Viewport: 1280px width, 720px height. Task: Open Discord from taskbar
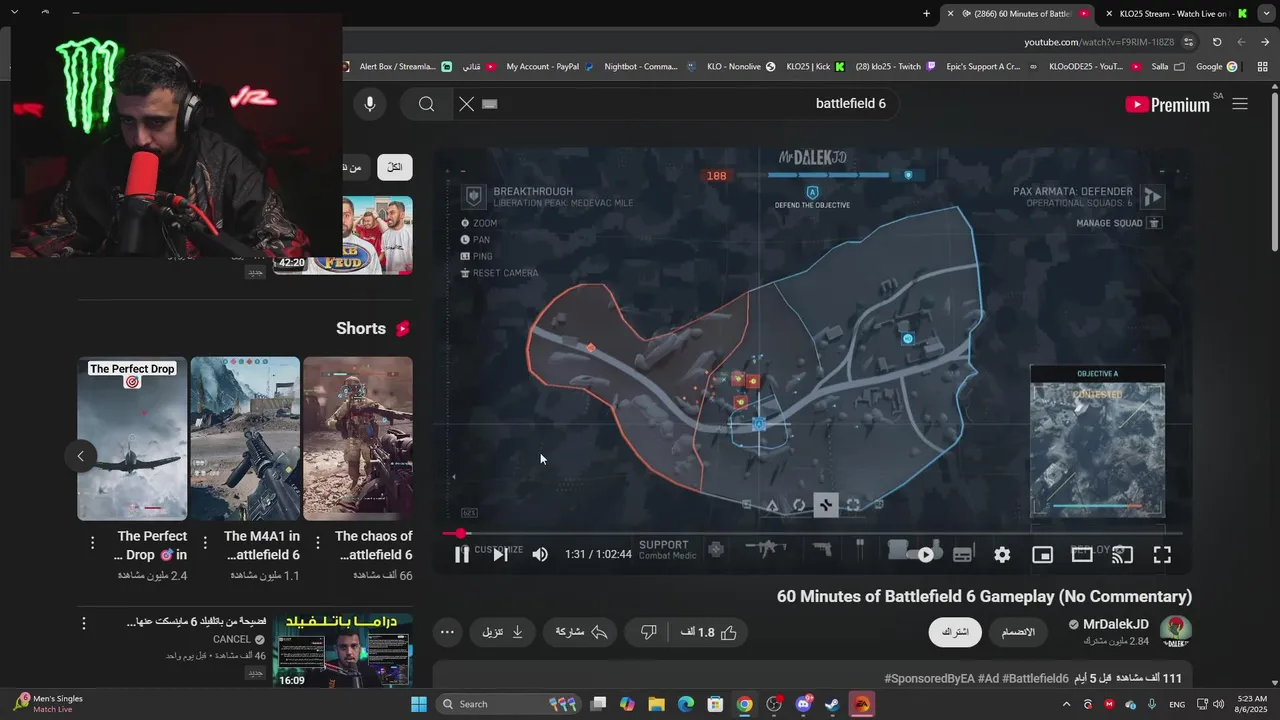pos(803,704)
